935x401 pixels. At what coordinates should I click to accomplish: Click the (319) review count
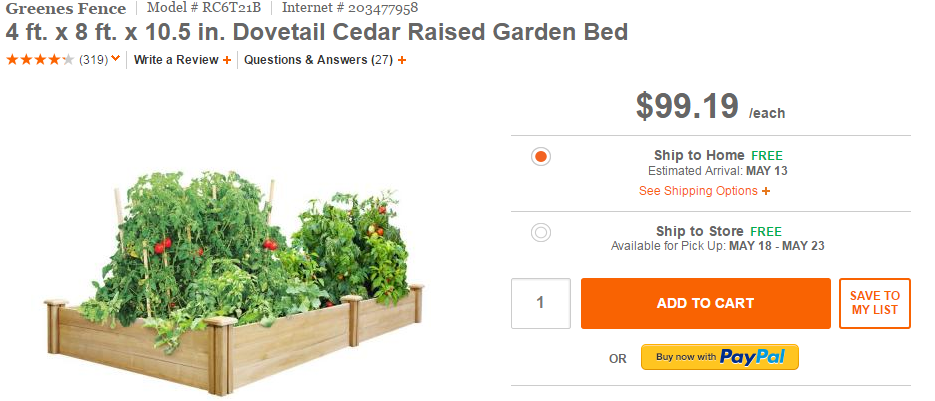coord(93,60)
